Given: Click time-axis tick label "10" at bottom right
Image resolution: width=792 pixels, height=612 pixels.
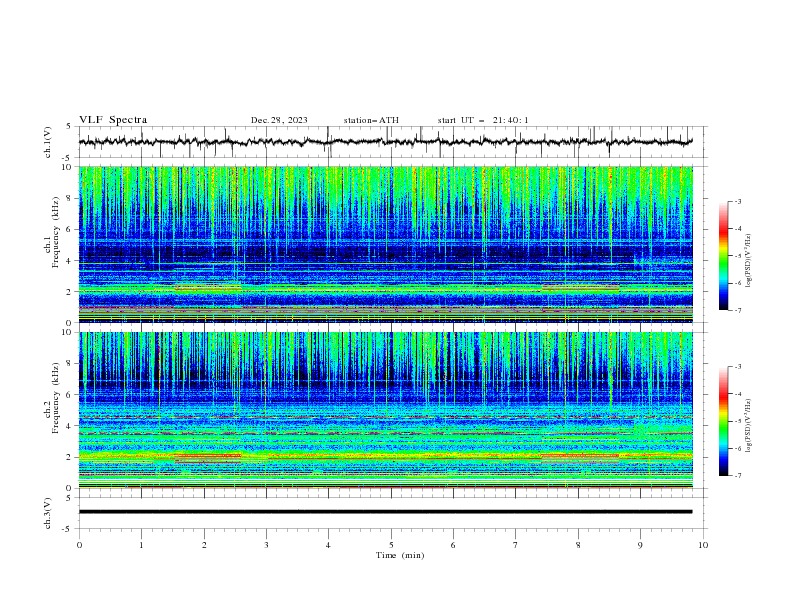Looking at the screenshot, I should point(703,545).
